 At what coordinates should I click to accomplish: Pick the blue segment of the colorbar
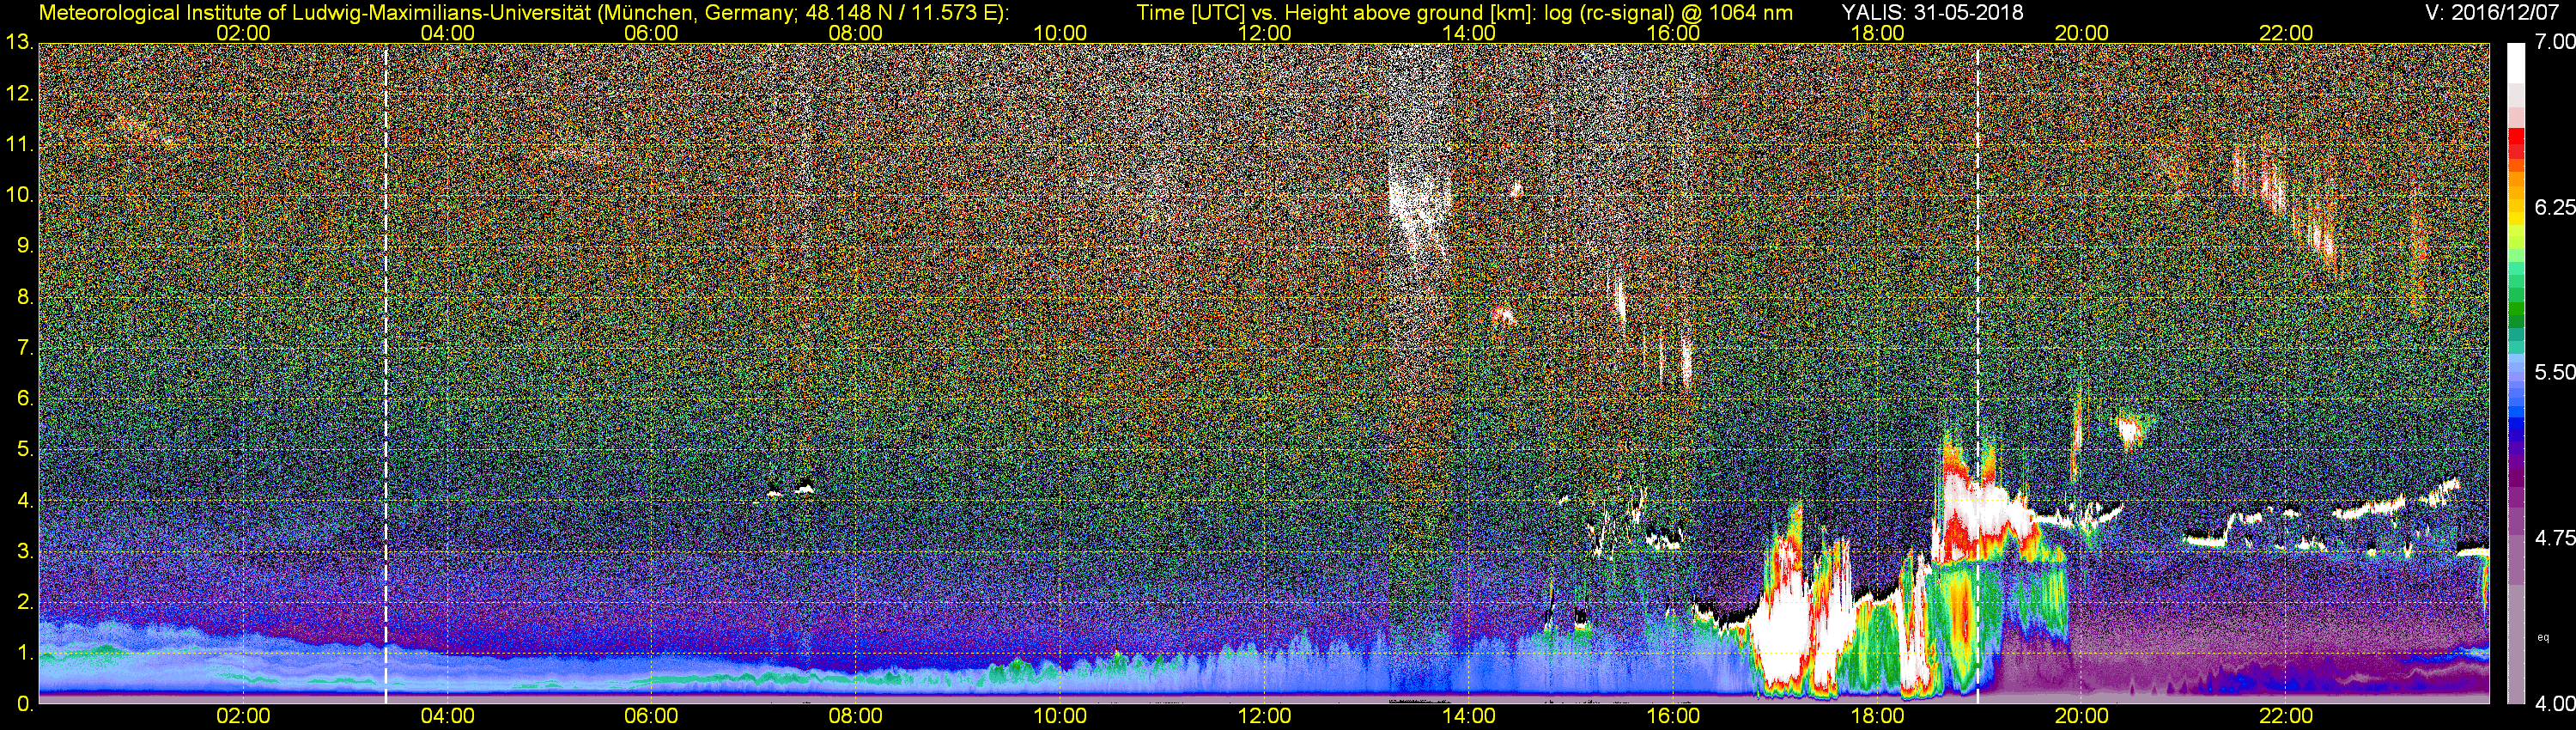click(x=2516, y=425)
